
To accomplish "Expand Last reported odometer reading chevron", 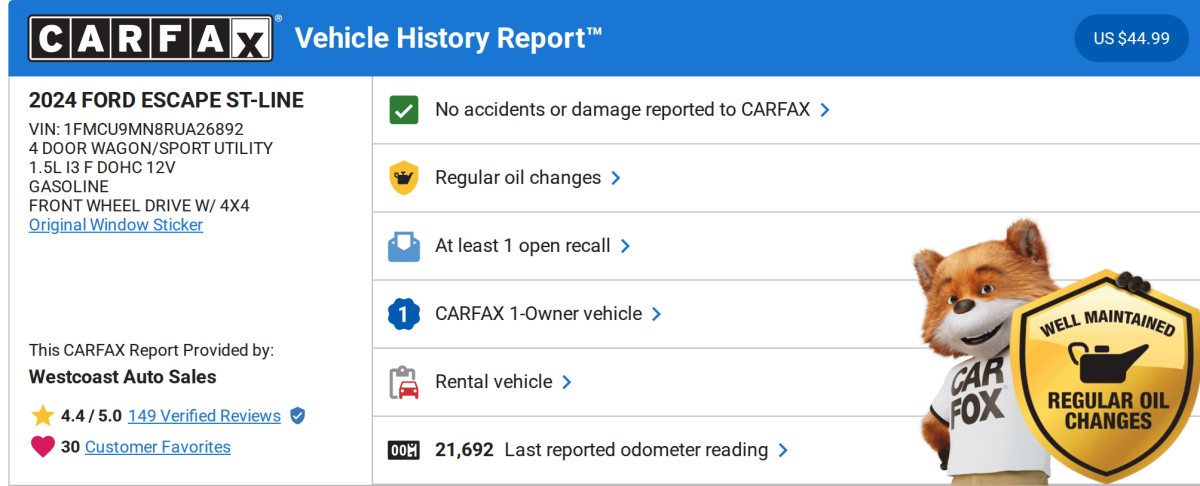I will (x=783, y=450).
